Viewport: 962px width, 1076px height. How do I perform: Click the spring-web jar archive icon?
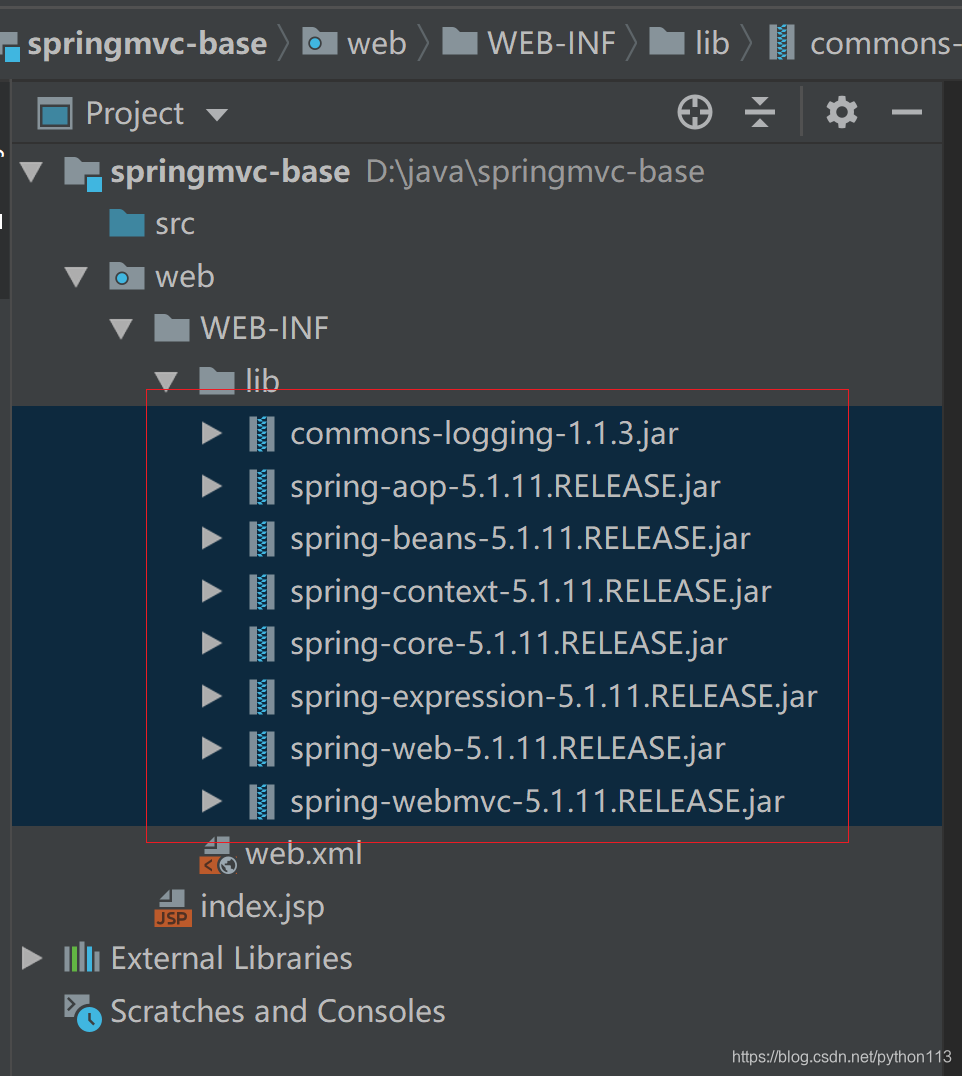click(x=261, y=749)
